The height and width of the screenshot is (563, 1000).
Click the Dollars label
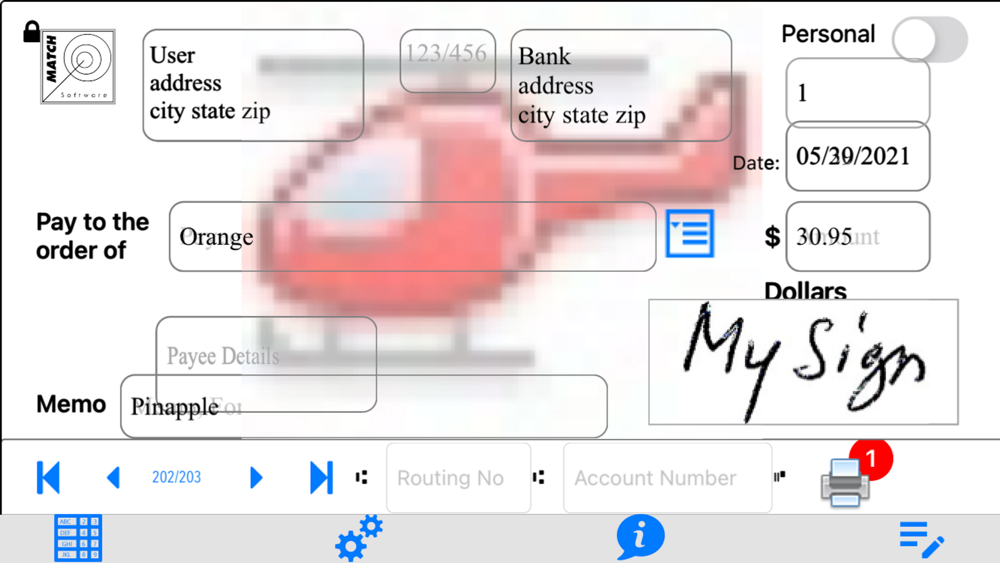(805, 290)
